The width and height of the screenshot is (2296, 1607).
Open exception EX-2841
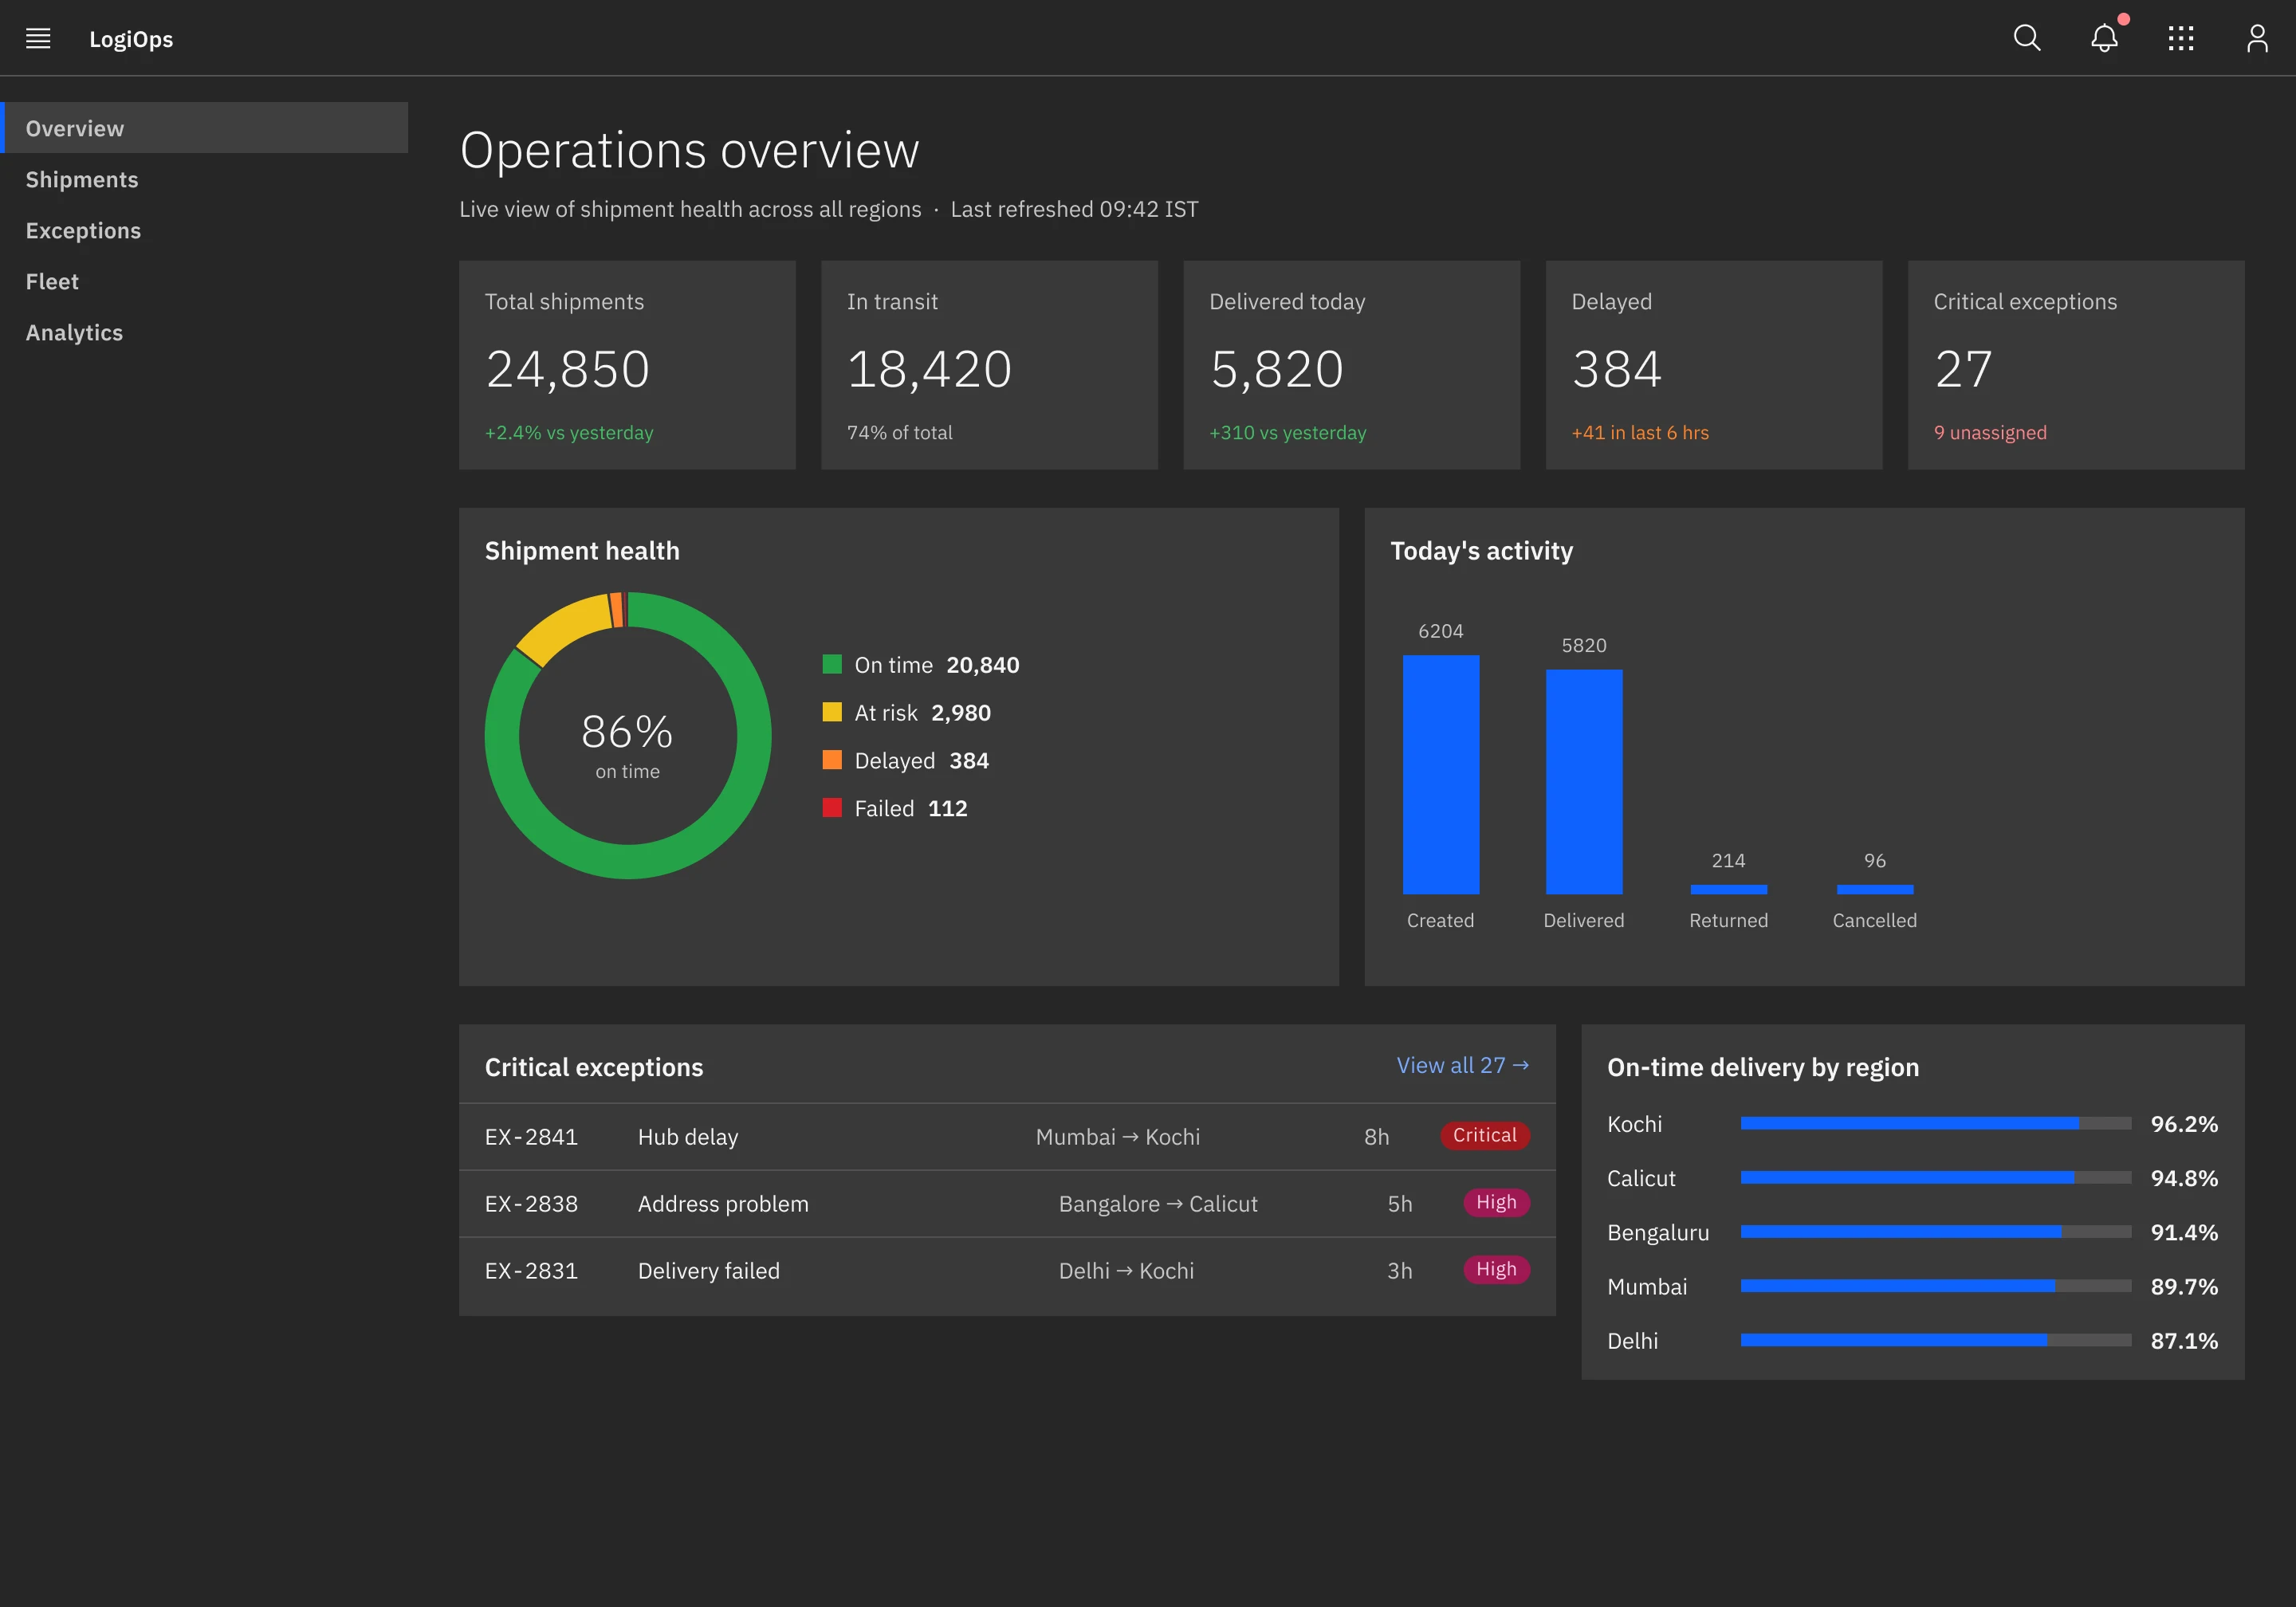tap(1007, 1136)
